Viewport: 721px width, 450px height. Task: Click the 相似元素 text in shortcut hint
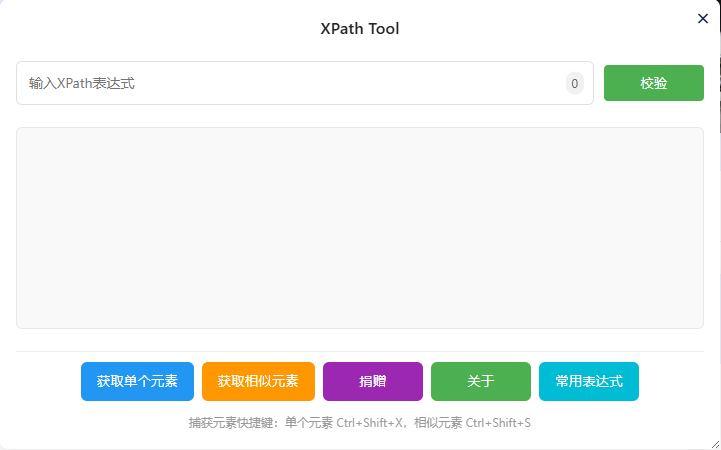coord(438,423)
